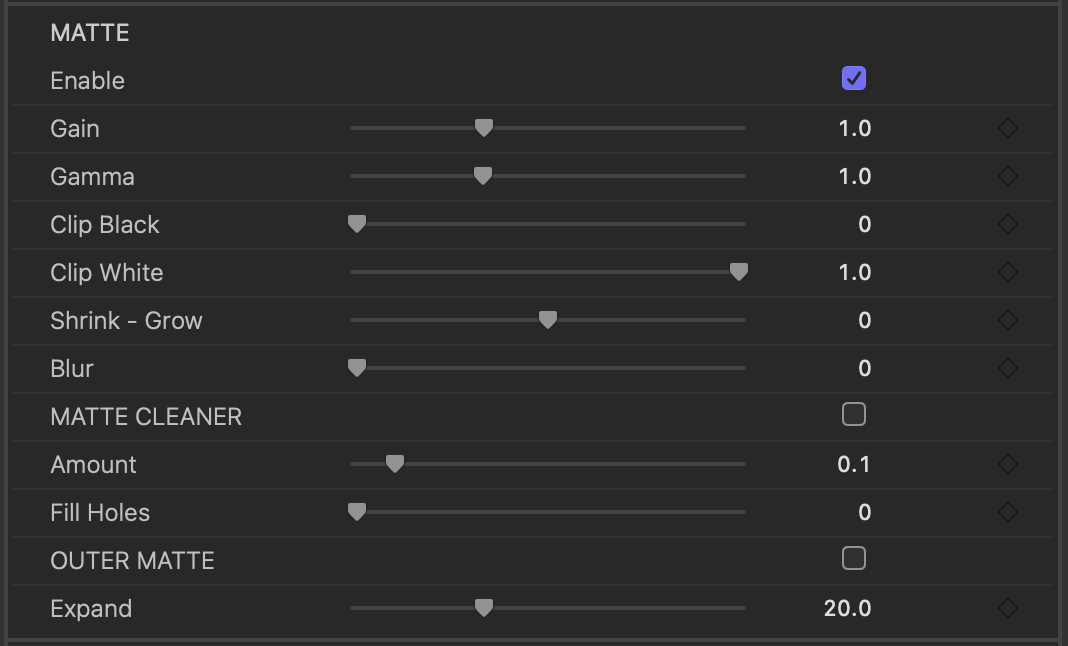The width and height of the screenshot is (1068, 646).
Task: Click the Expand keyframe diamond icon
Action: pyautogui.click(x=1007, y=608)
